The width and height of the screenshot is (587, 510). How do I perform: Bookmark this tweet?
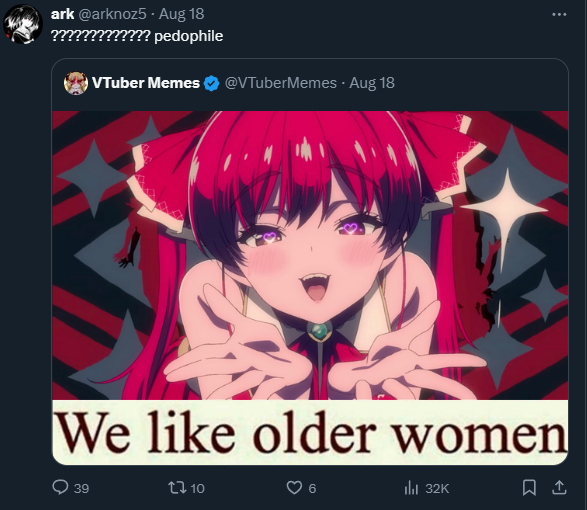(x=529, y=488)
